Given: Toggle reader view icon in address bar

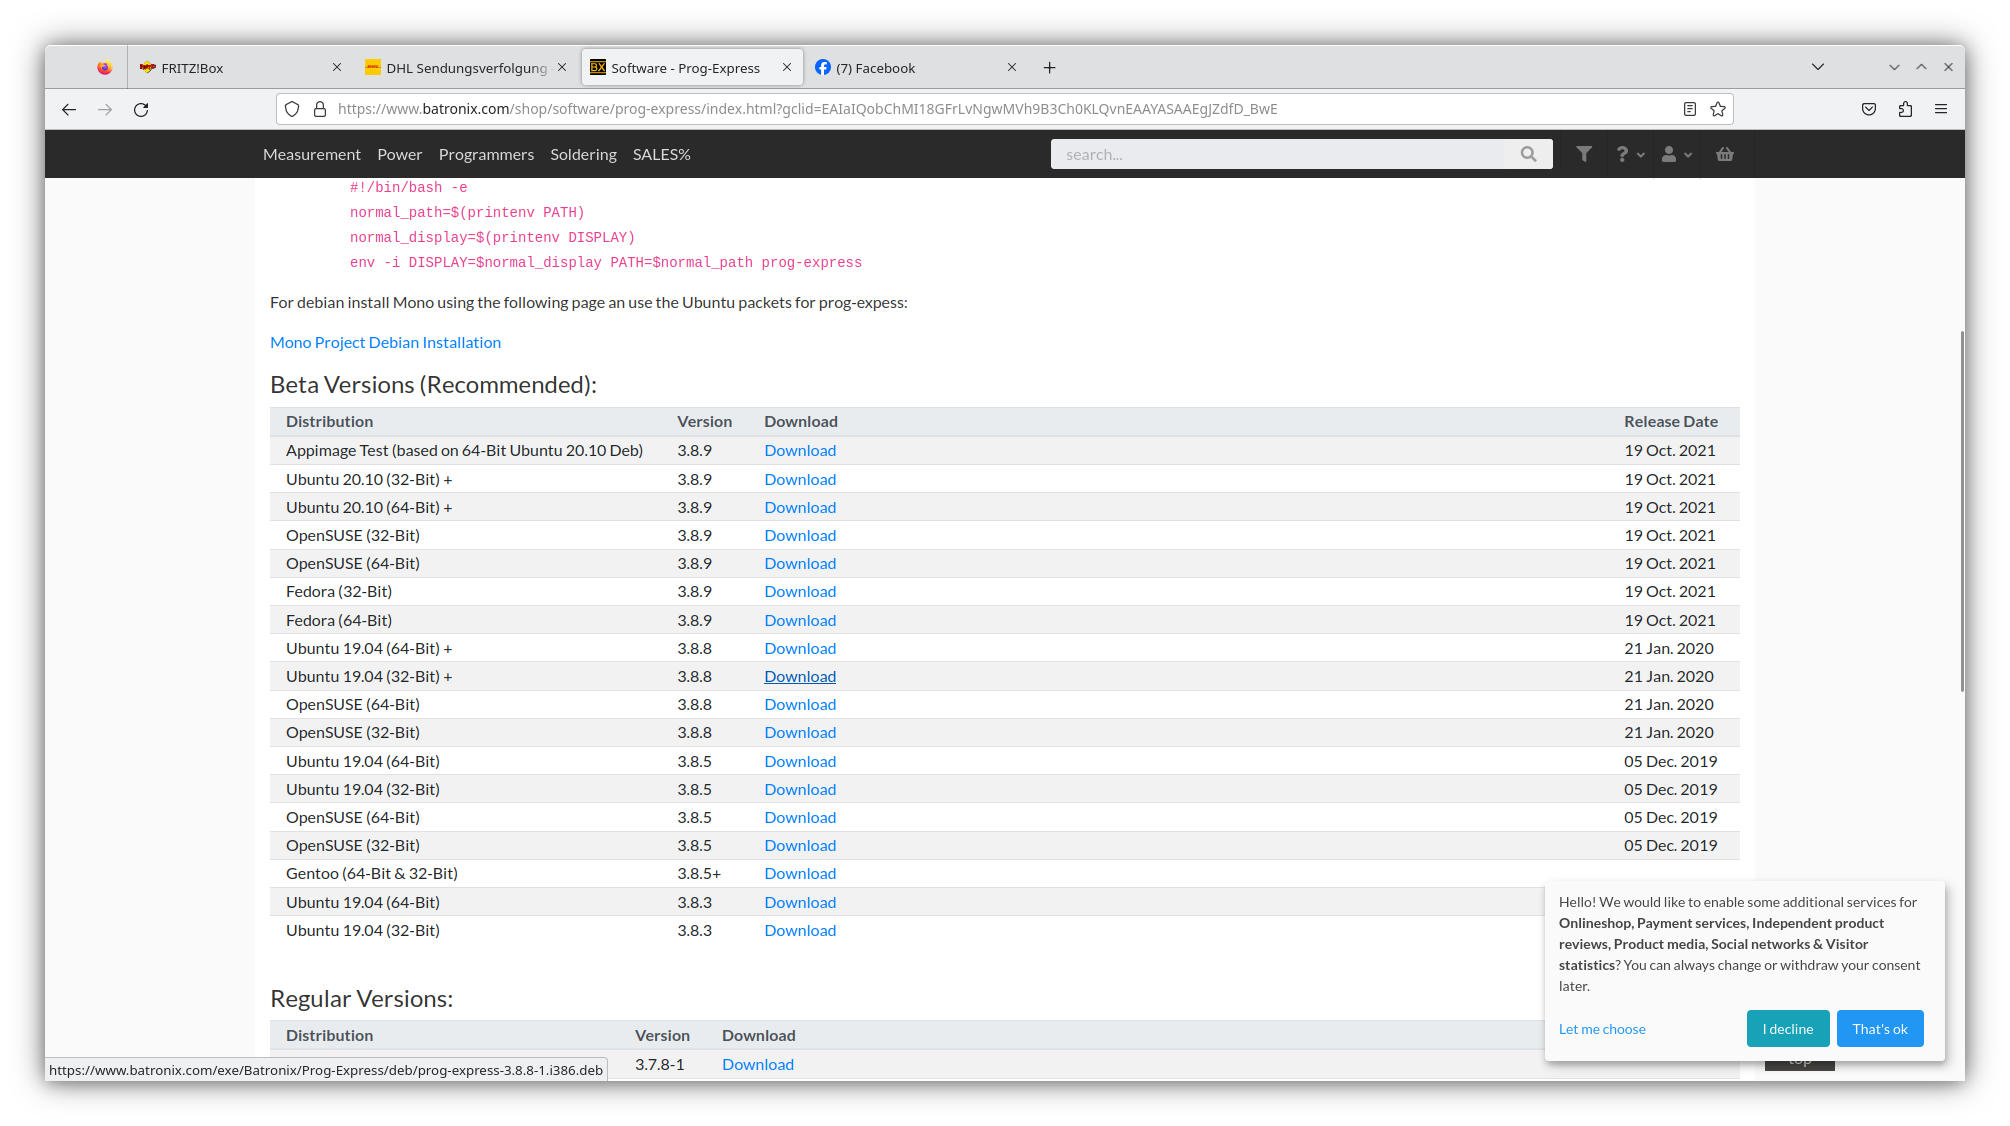Looking at the screenshot, I should 1690,110.
